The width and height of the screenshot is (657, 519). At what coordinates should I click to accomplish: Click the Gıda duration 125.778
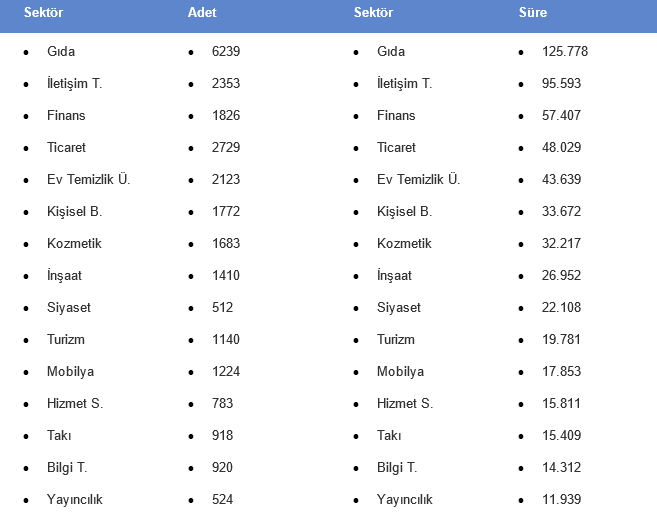565,51
